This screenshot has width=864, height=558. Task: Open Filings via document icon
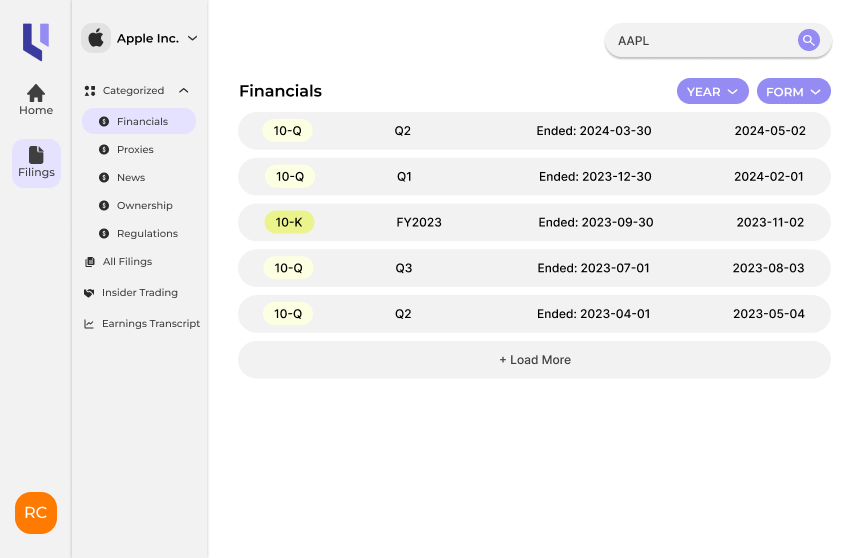36,155
